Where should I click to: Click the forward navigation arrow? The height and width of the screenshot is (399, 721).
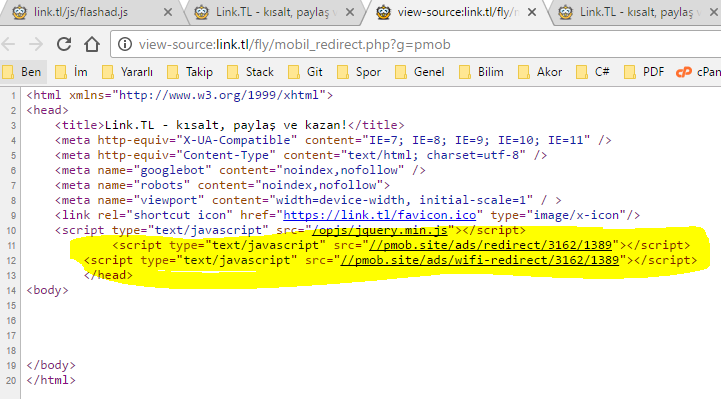pyautogui.click(x=36, y=44)
